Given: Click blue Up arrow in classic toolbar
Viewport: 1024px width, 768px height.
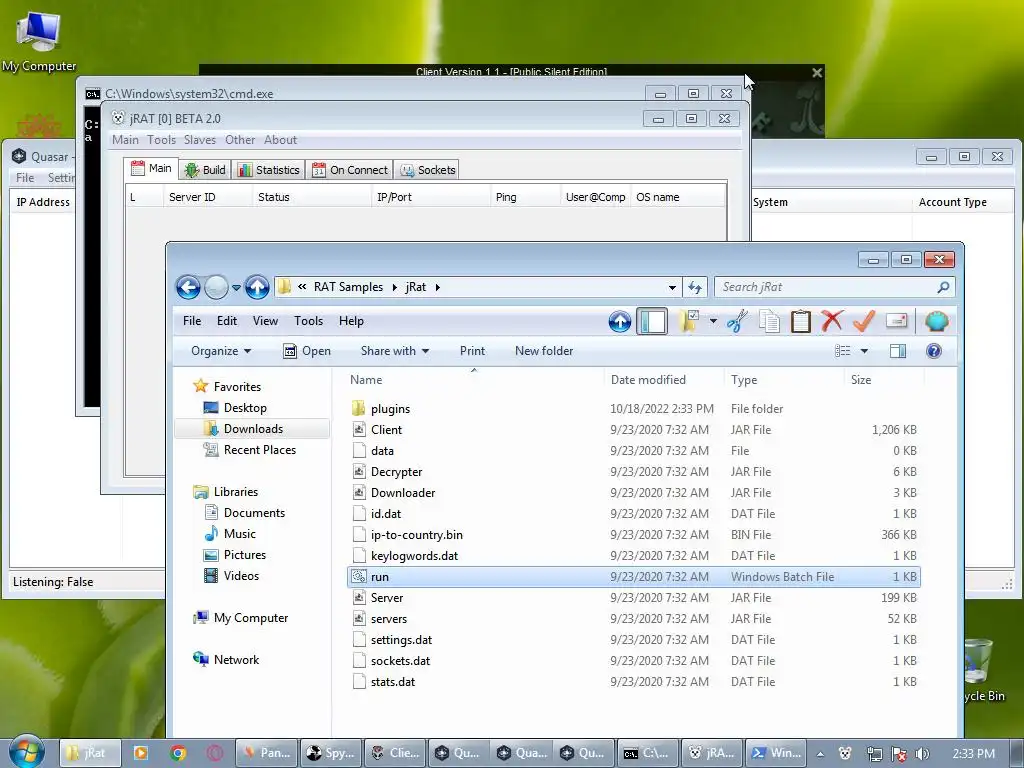Looking at the screenshot, I should (620, 321).
